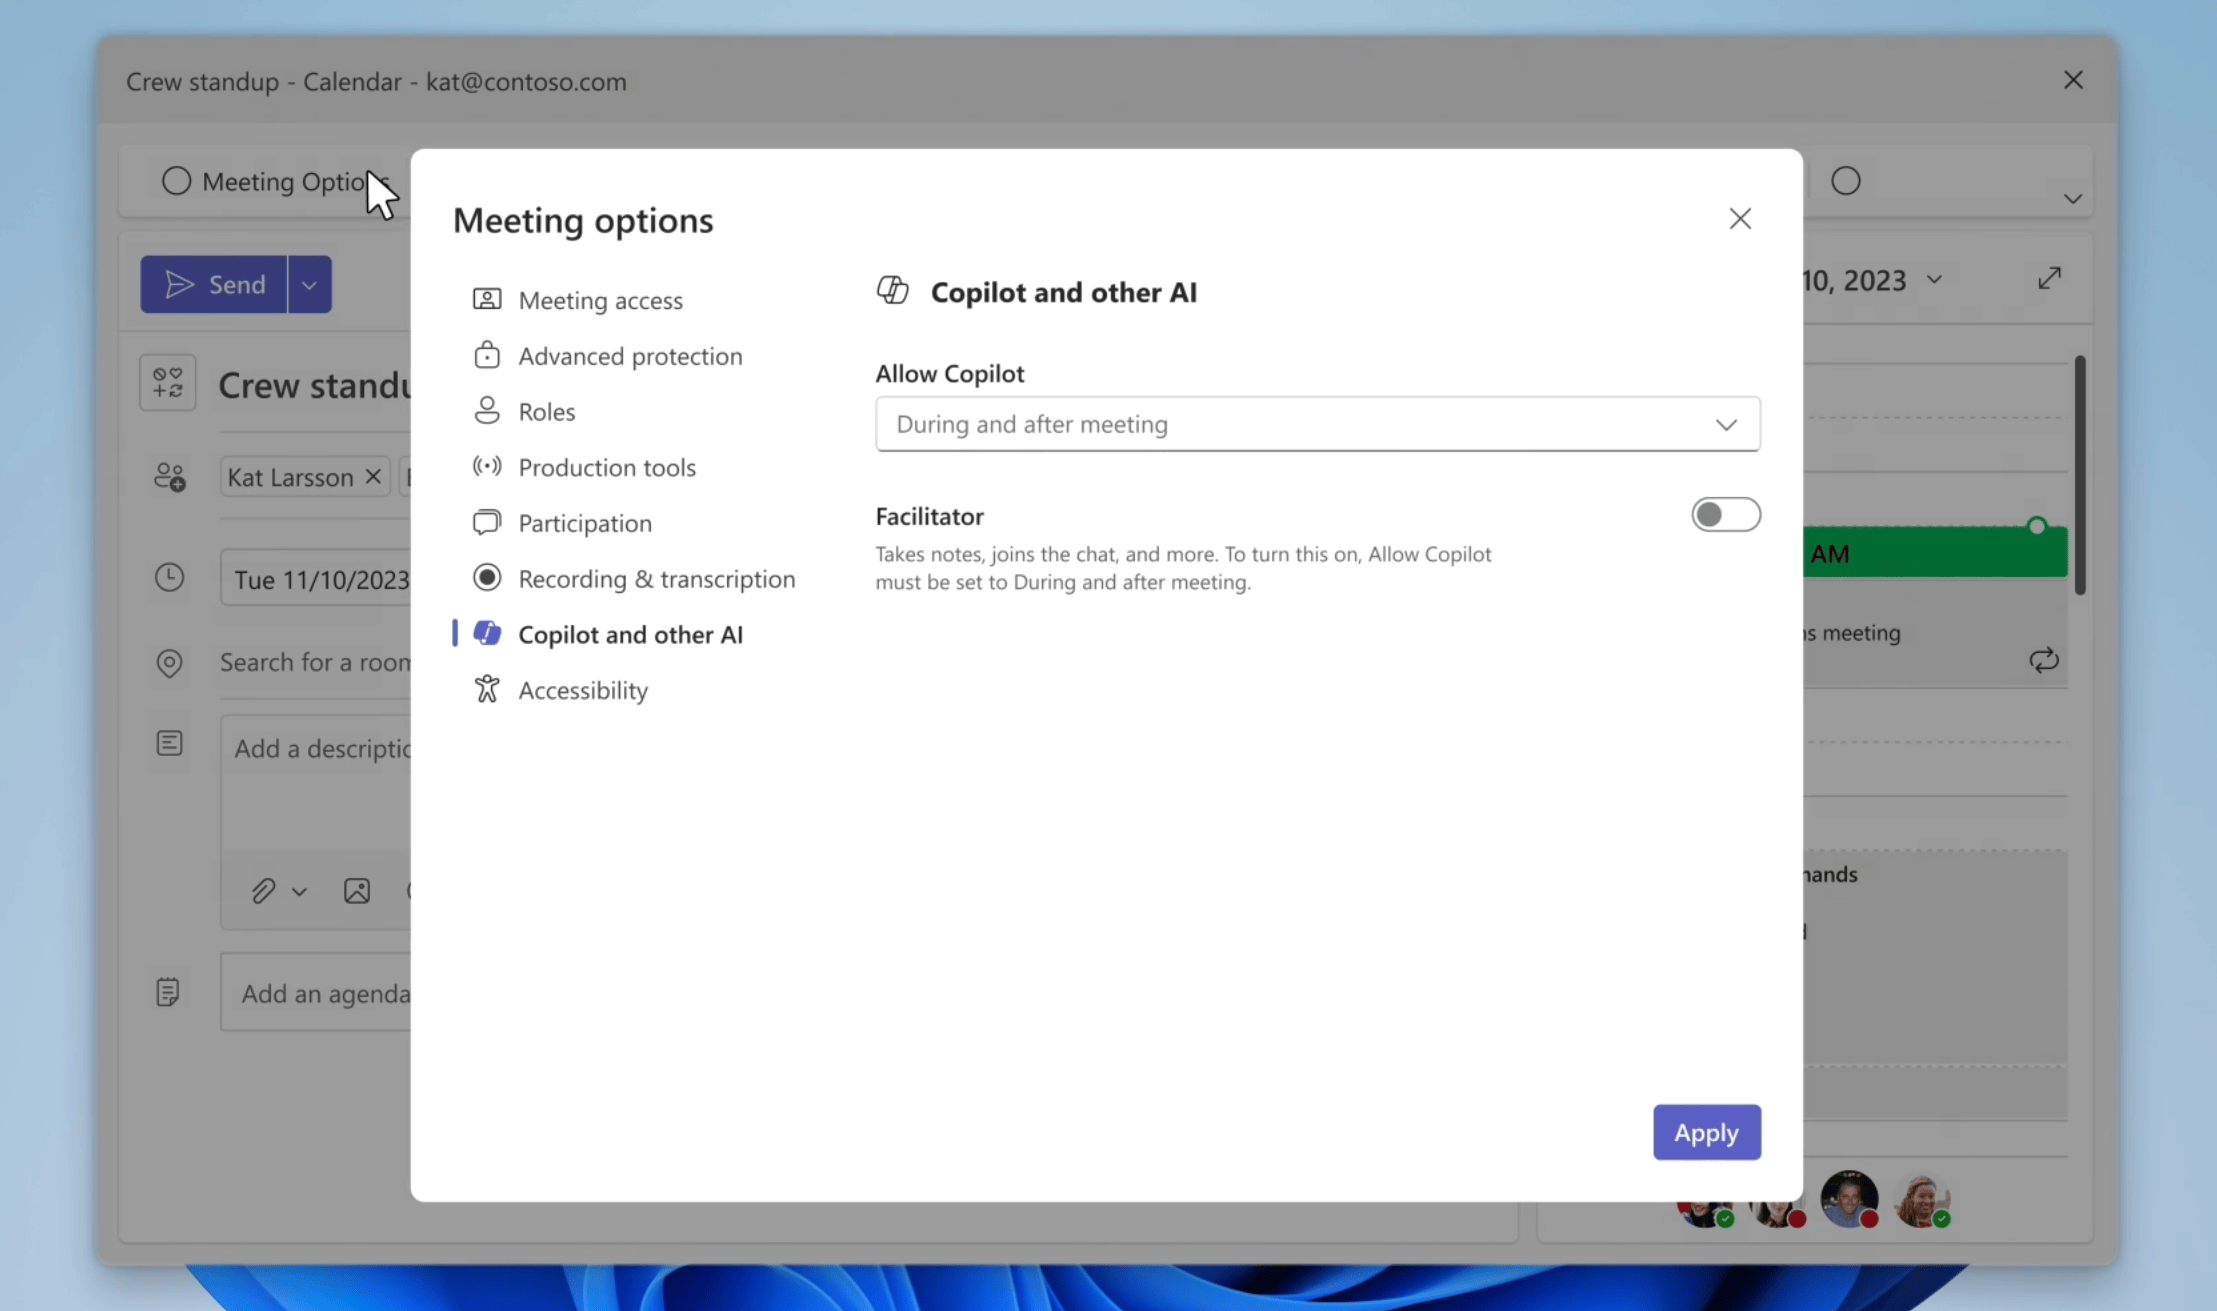This screenshot has height=1311, width=2217.
Task: Close the Meeting options dialog
Action: pos(1740,219)
